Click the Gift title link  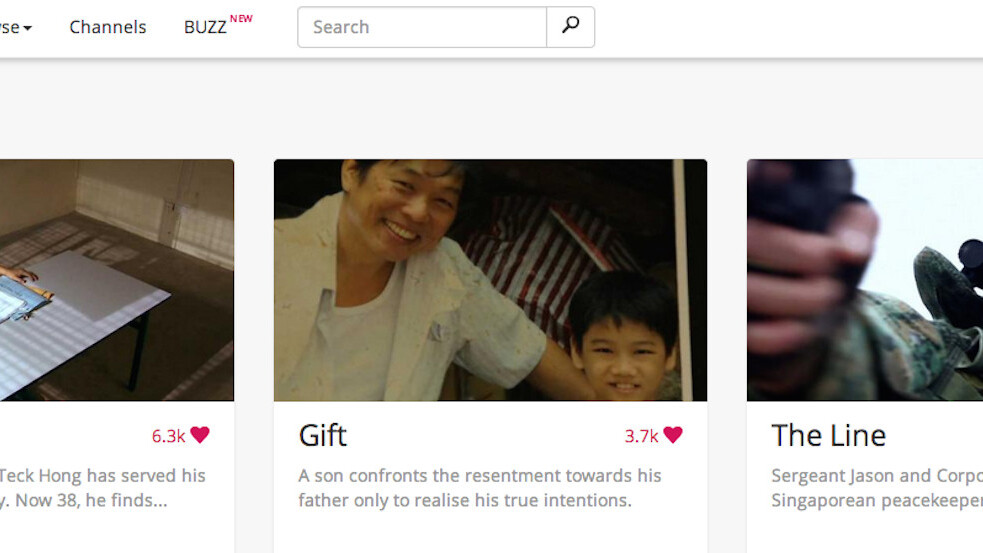pos(323,435)
